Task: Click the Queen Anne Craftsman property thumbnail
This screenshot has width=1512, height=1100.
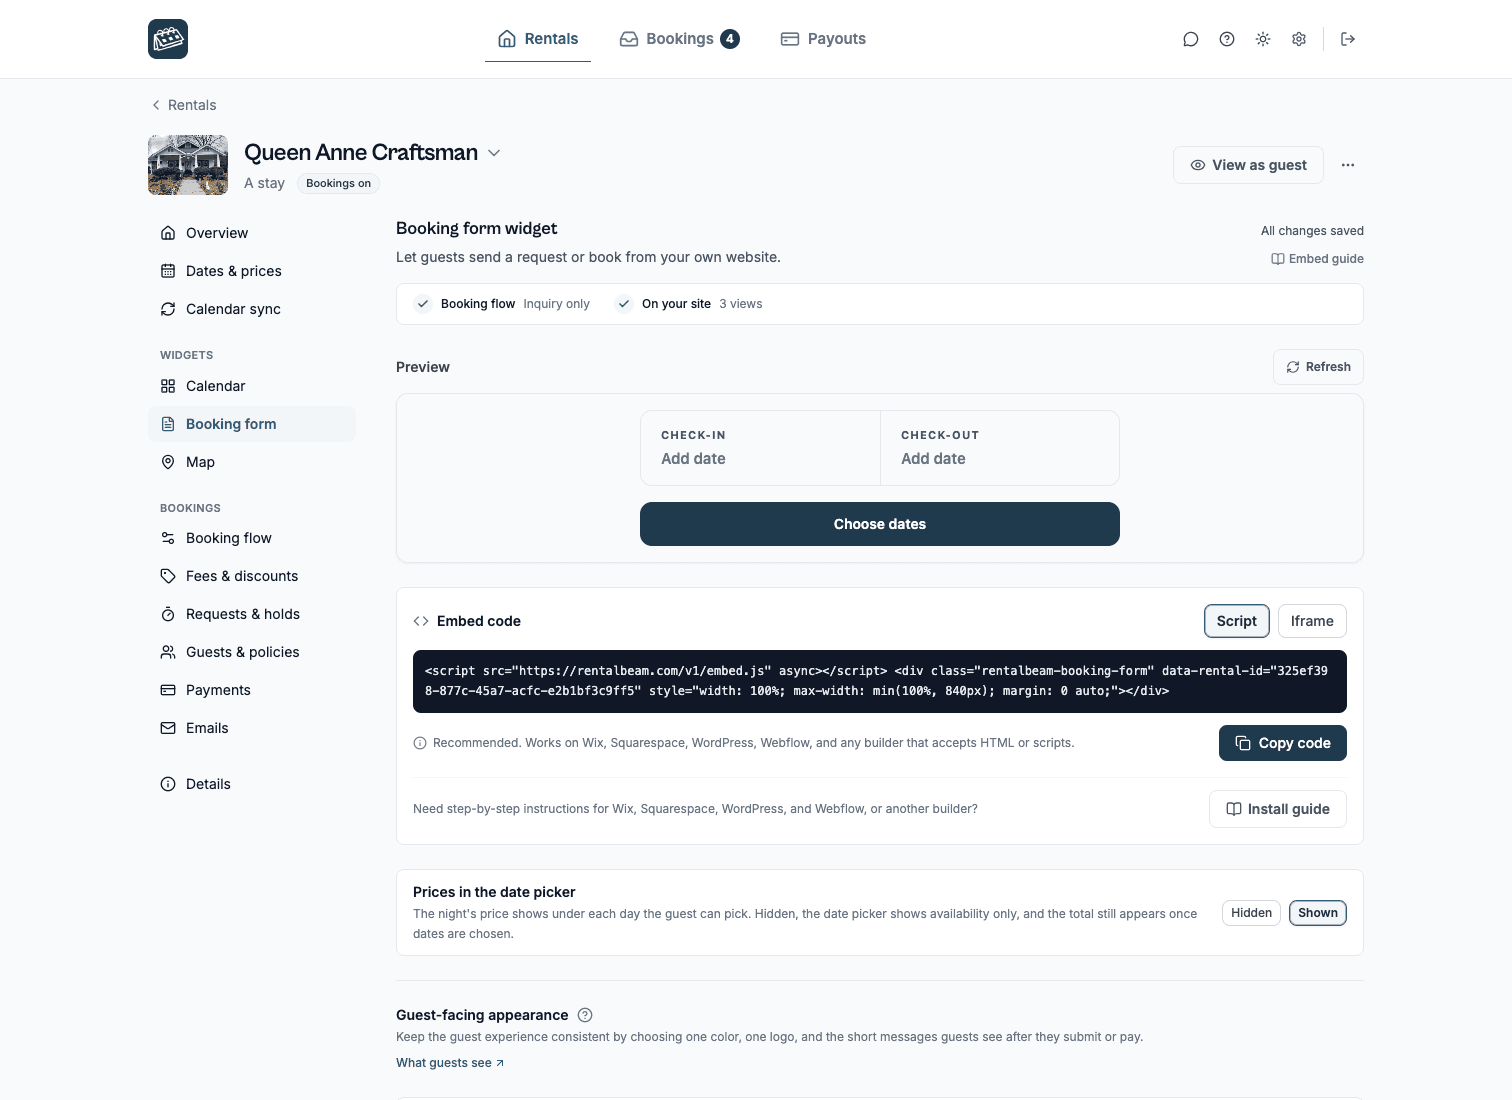Action: (x=188, y=165)
